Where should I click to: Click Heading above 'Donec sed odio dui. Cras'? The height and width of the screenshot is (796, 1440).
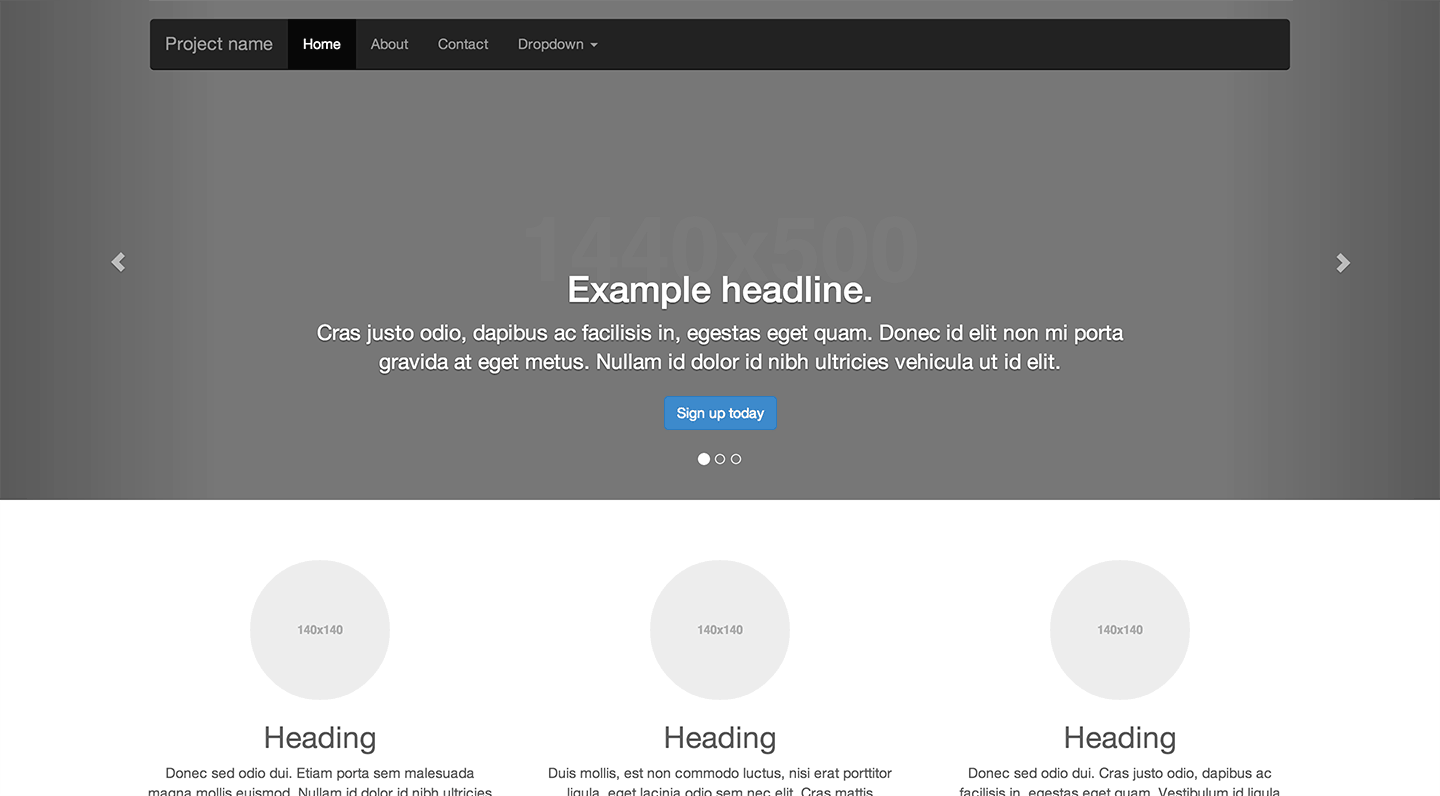(1120, 738)
